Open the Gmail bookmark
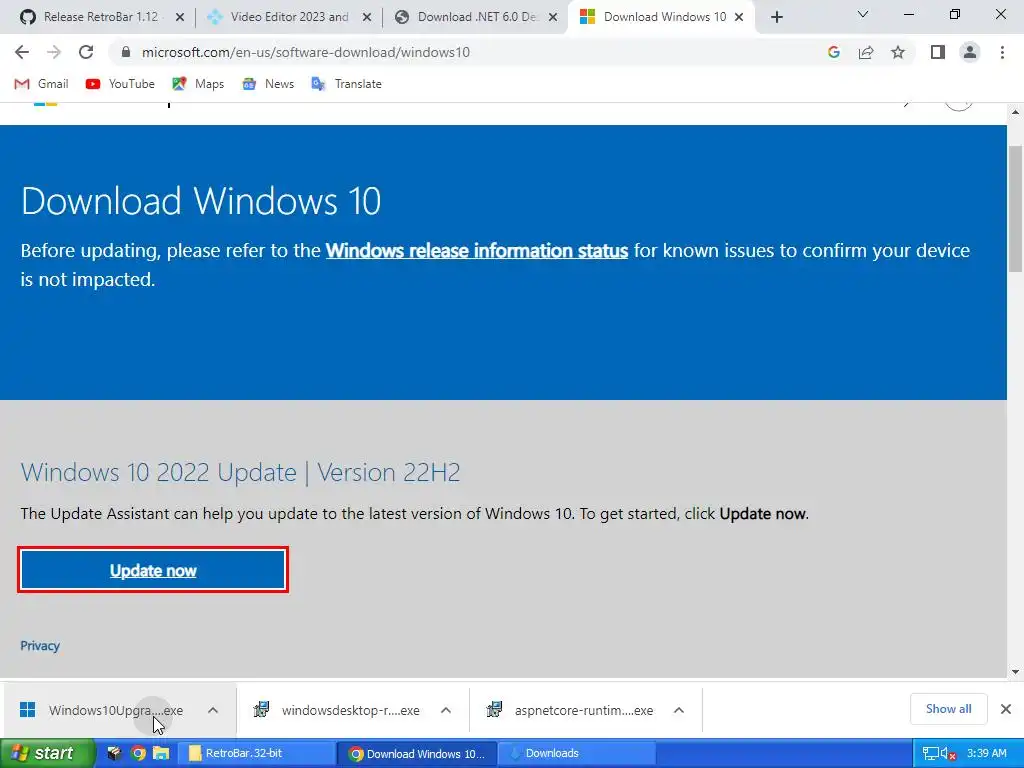Image resolution: width=1024 pixels, height=768 pixels. [41, 84]
